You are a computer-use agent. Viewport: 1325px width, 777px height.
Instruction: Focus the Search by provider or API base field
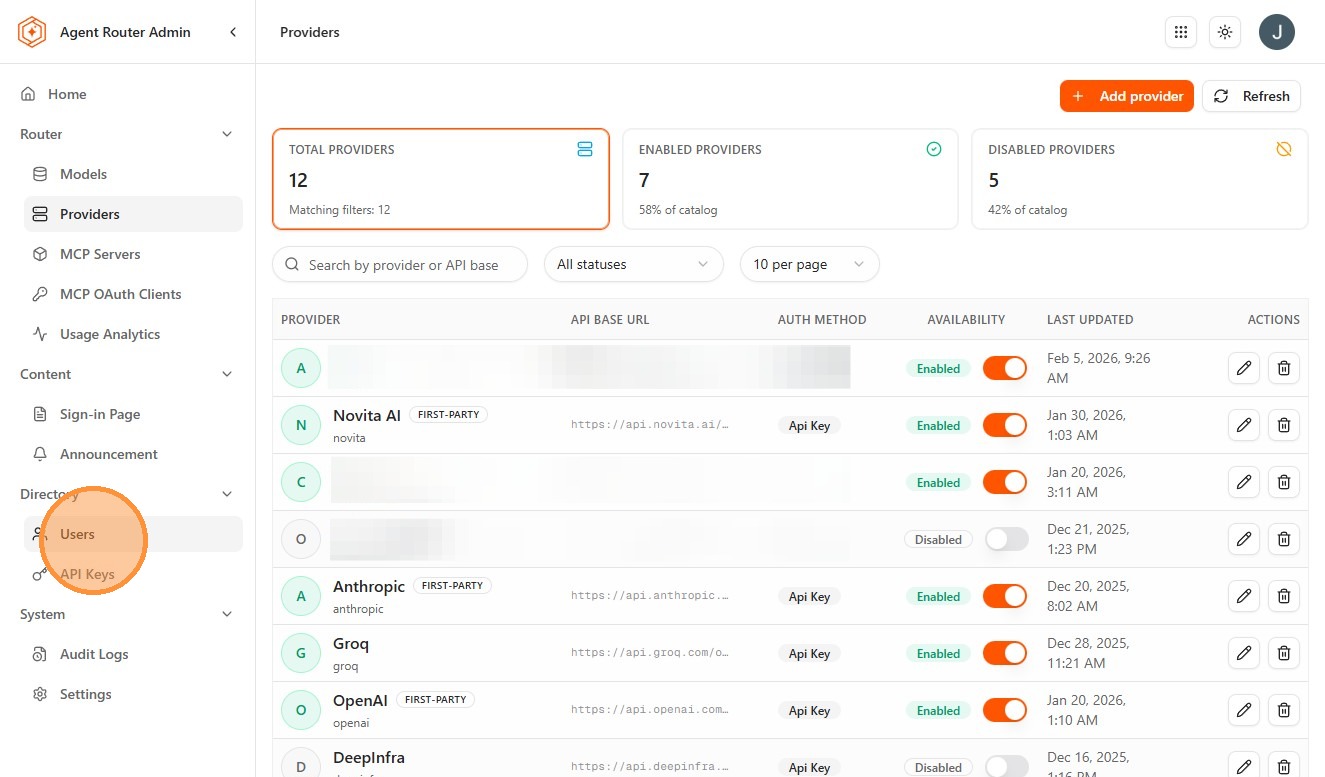400,264
